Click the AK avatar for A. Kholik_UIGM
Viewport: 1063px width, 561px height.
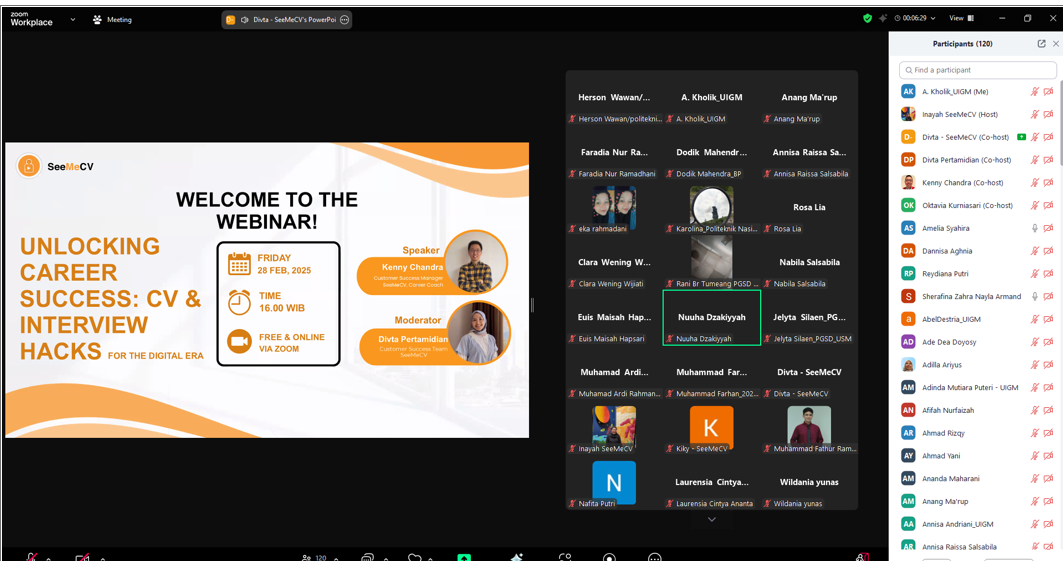908,91
